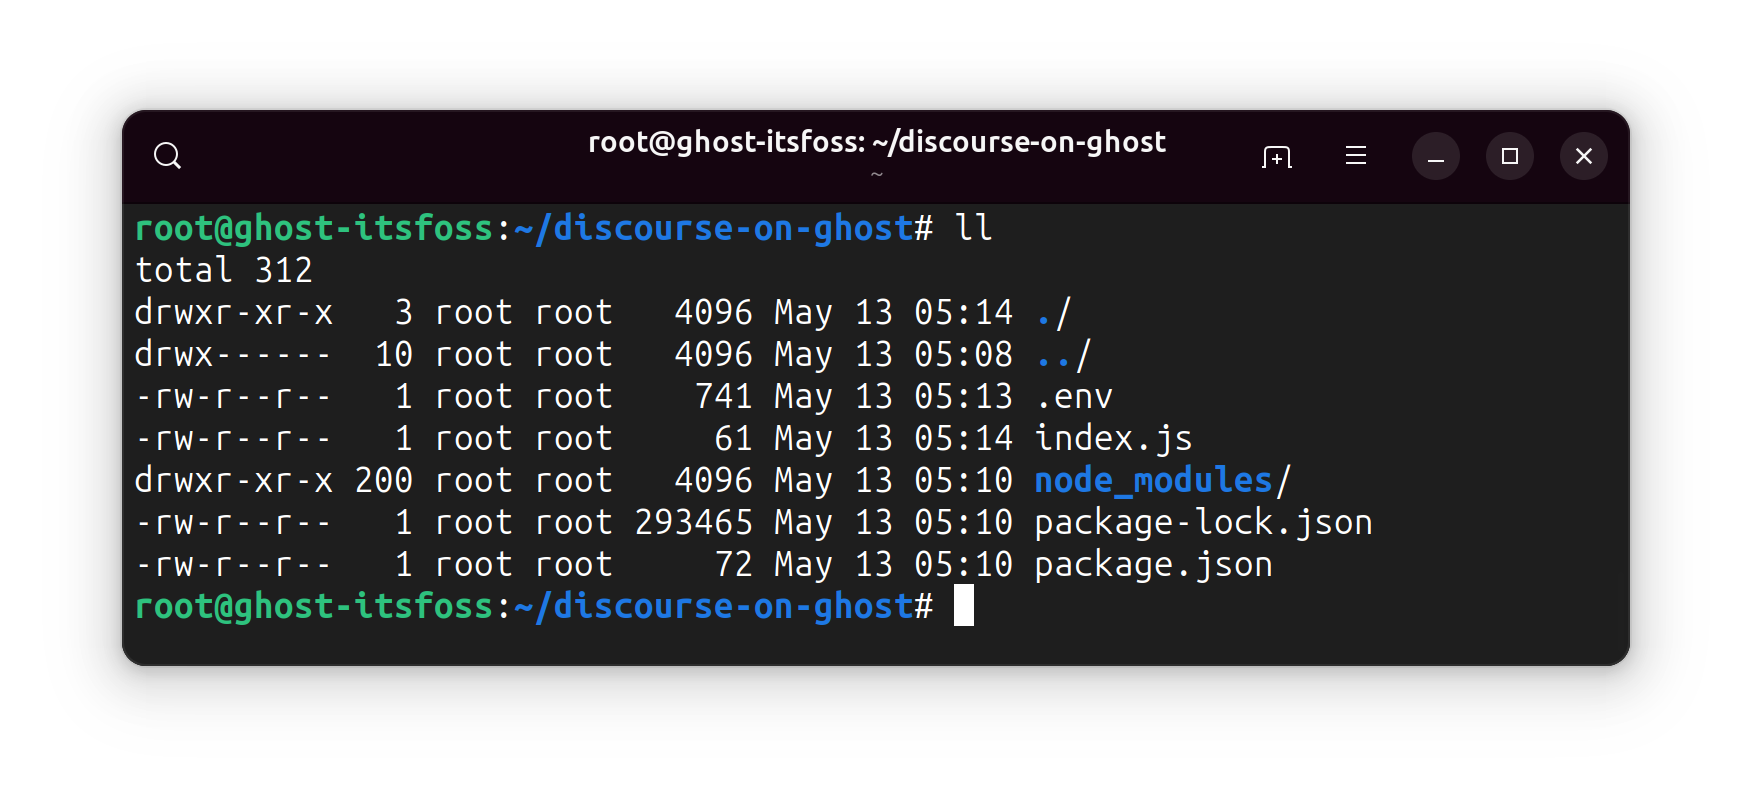Expand the tilde session indicator below the title

877,174
